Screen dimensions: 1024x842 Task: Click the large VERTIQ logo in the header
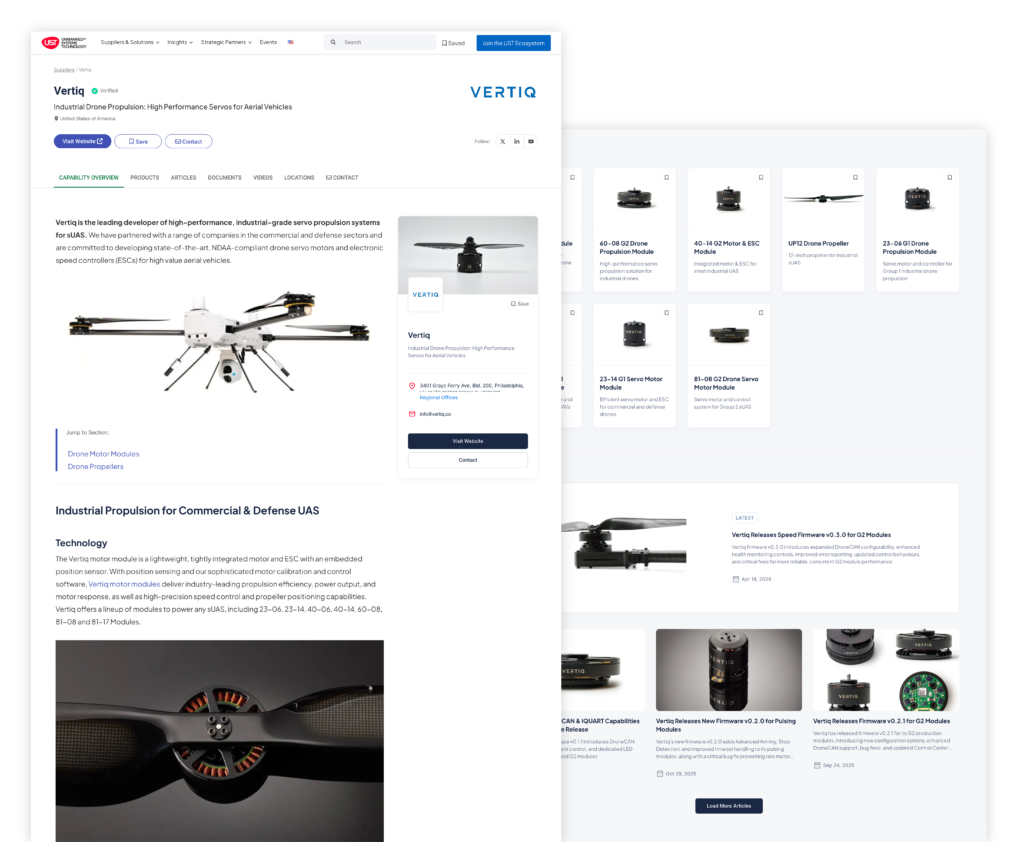pyautogui.click(x=503, y=92)
